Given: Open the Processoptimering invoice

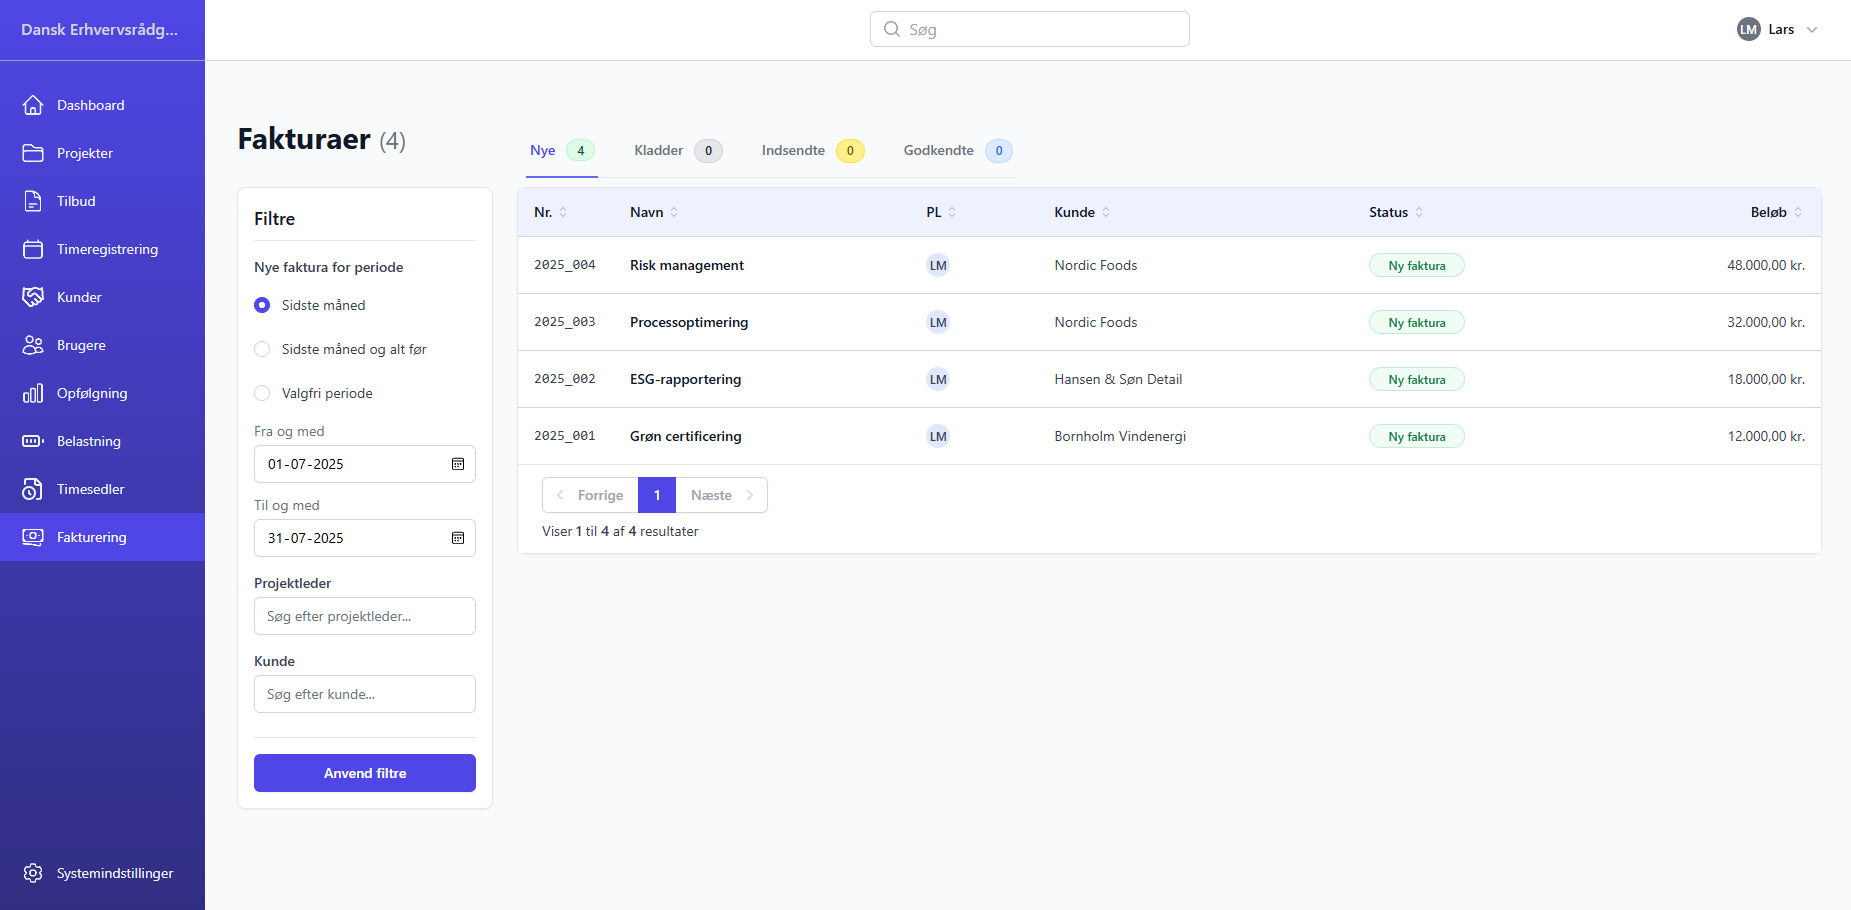Looking at the screenshot, I should pyautogui.click(x=689, y=322).
